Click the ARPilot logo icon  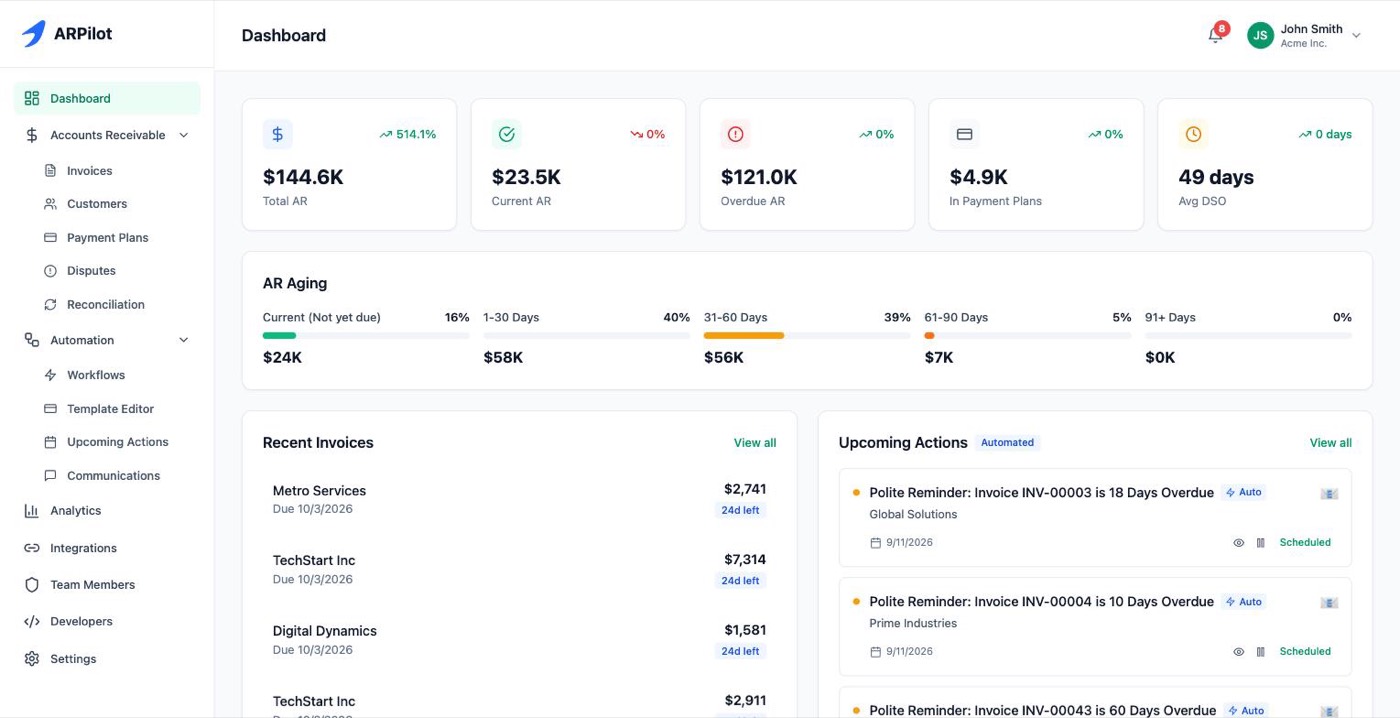click(x=33, y=34)
